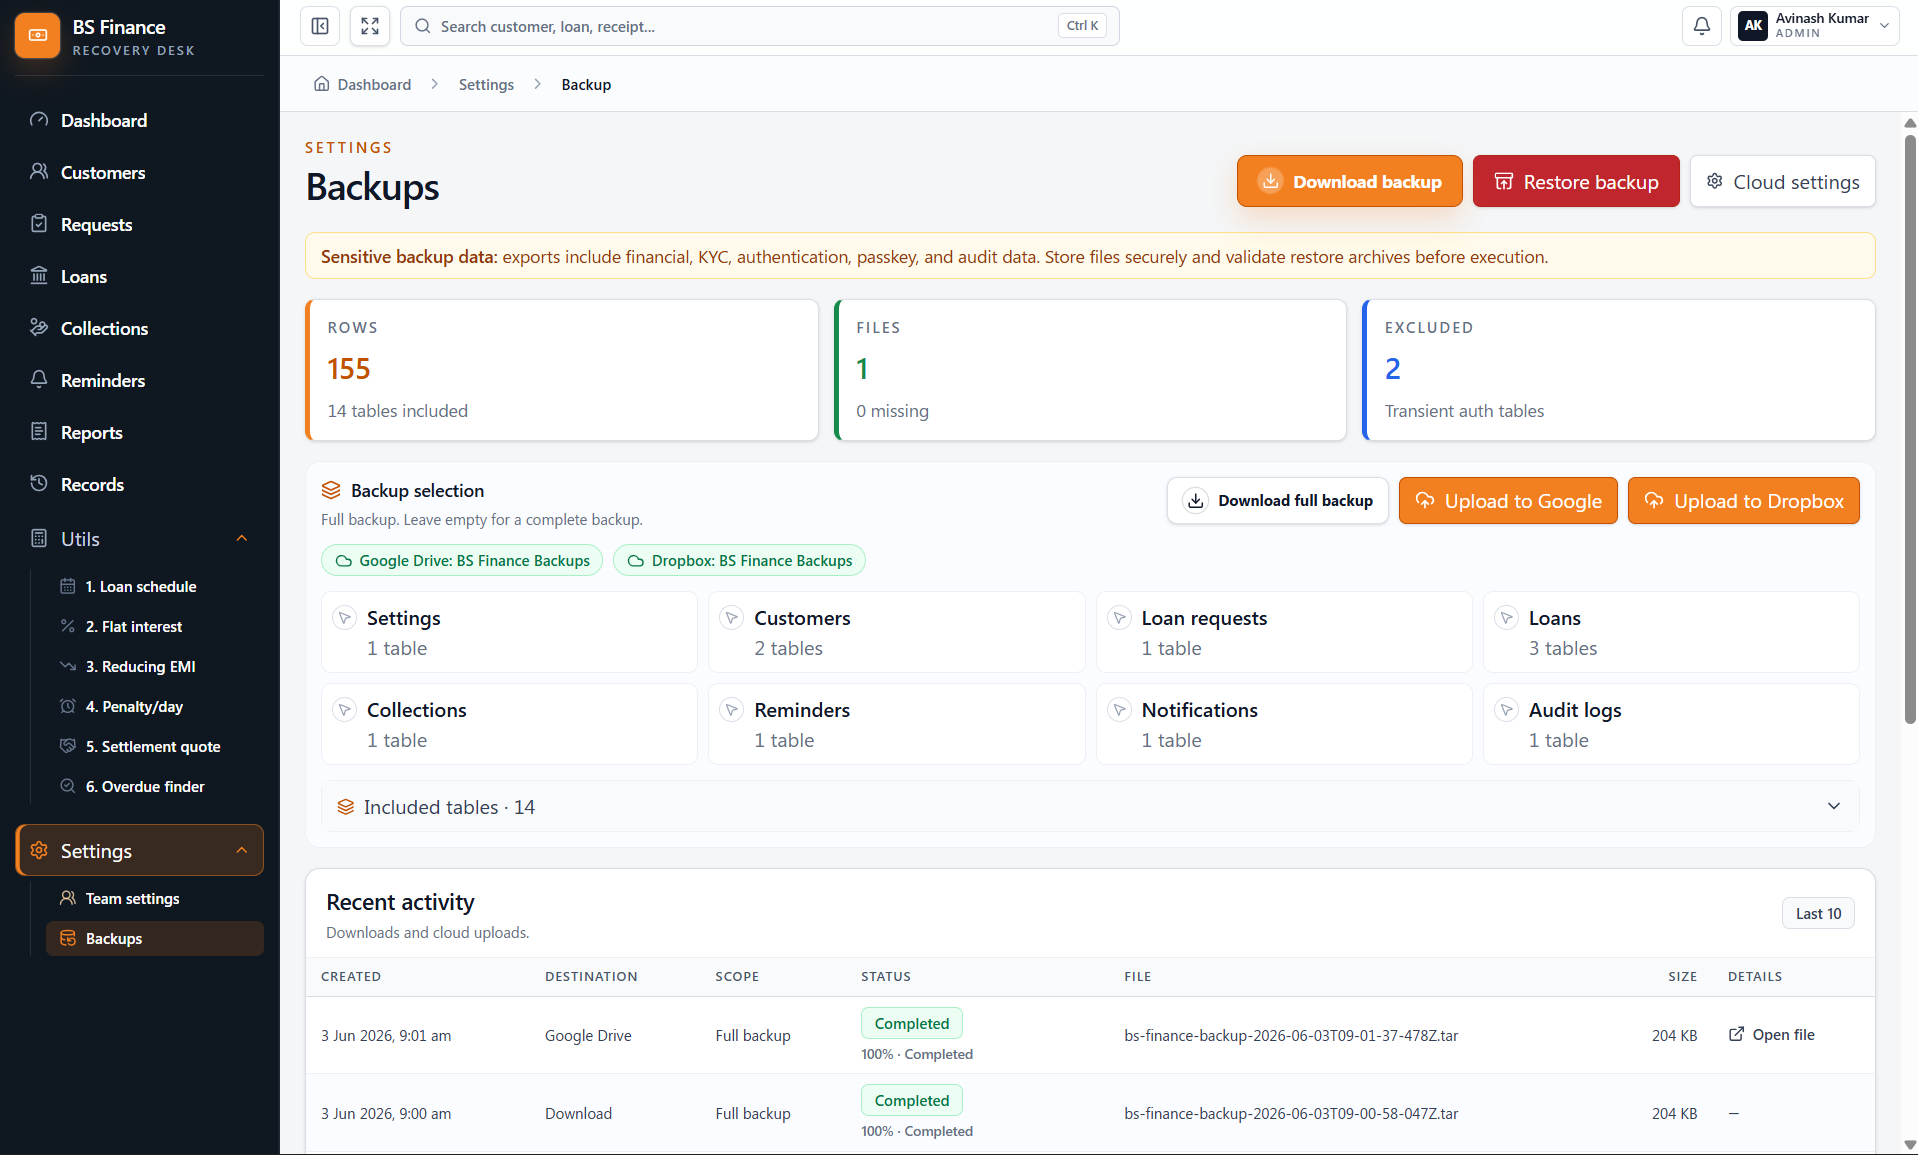The width and height of the screenshot is (1918, 1155).
Task: Click the Google Drive: BS Finance Backups chip
Action: pyautogui.click(x=462, y=560)
